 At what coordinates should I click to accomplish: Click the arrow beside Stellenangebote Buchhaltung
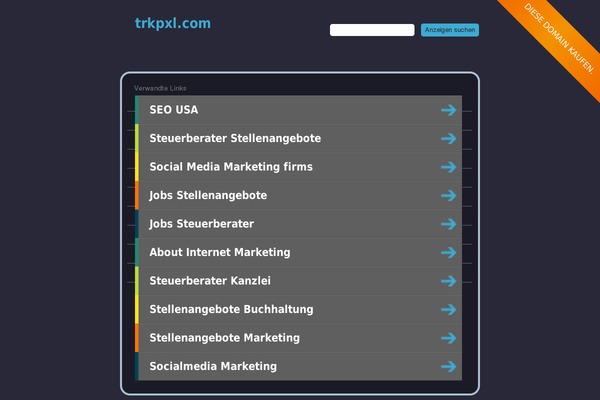click(x=448, y=310)
